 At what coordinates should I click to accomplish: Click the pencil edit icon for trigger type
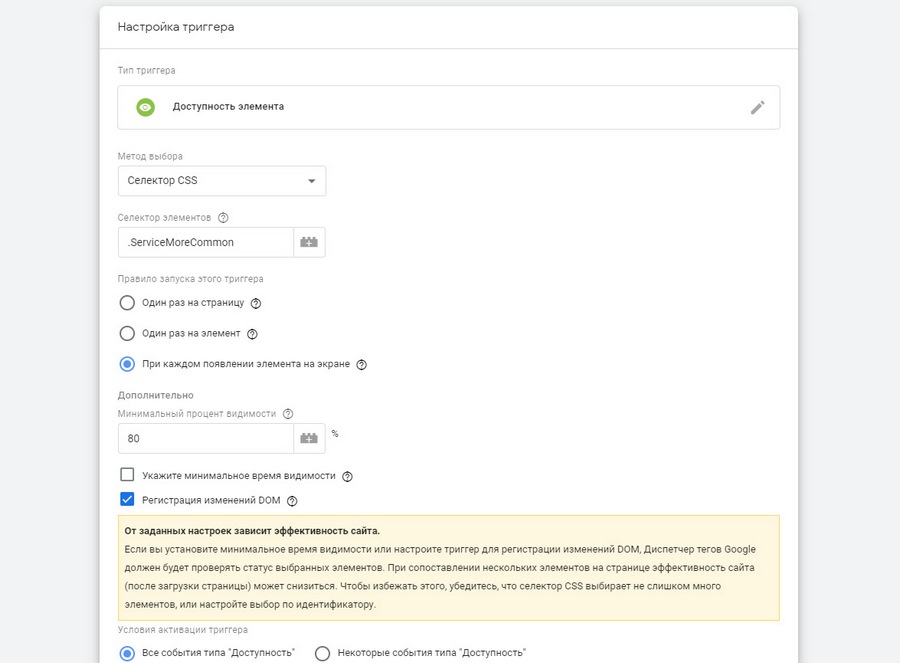point(757,107)
